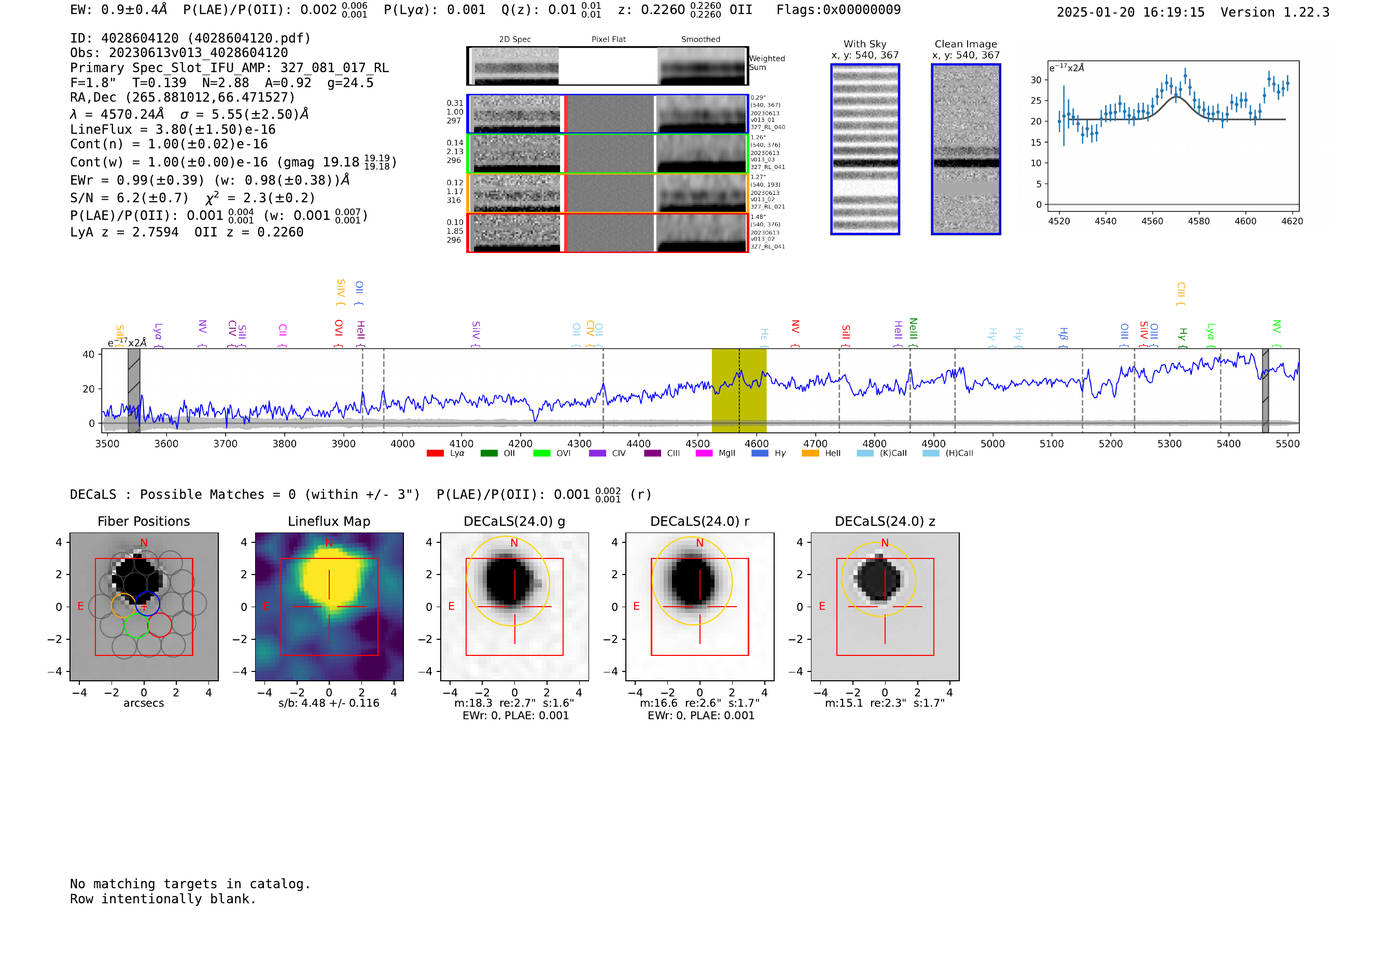Click the gray band near 5460
This screenshot has height=953, width=1400.
point(1265,390)
